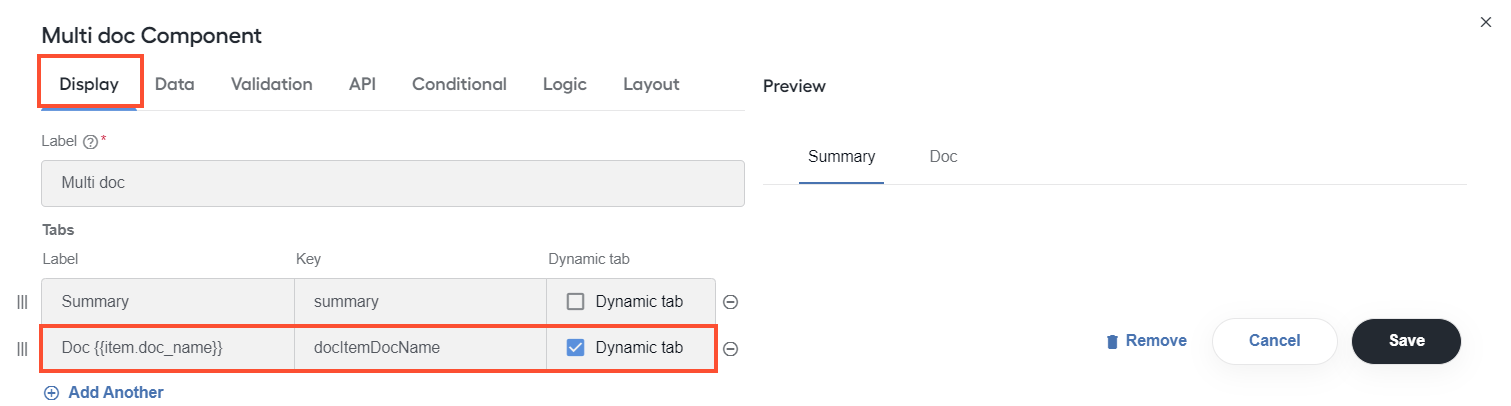Save the component settings
Viewport: 1511px width, 406px height.
1406,341
